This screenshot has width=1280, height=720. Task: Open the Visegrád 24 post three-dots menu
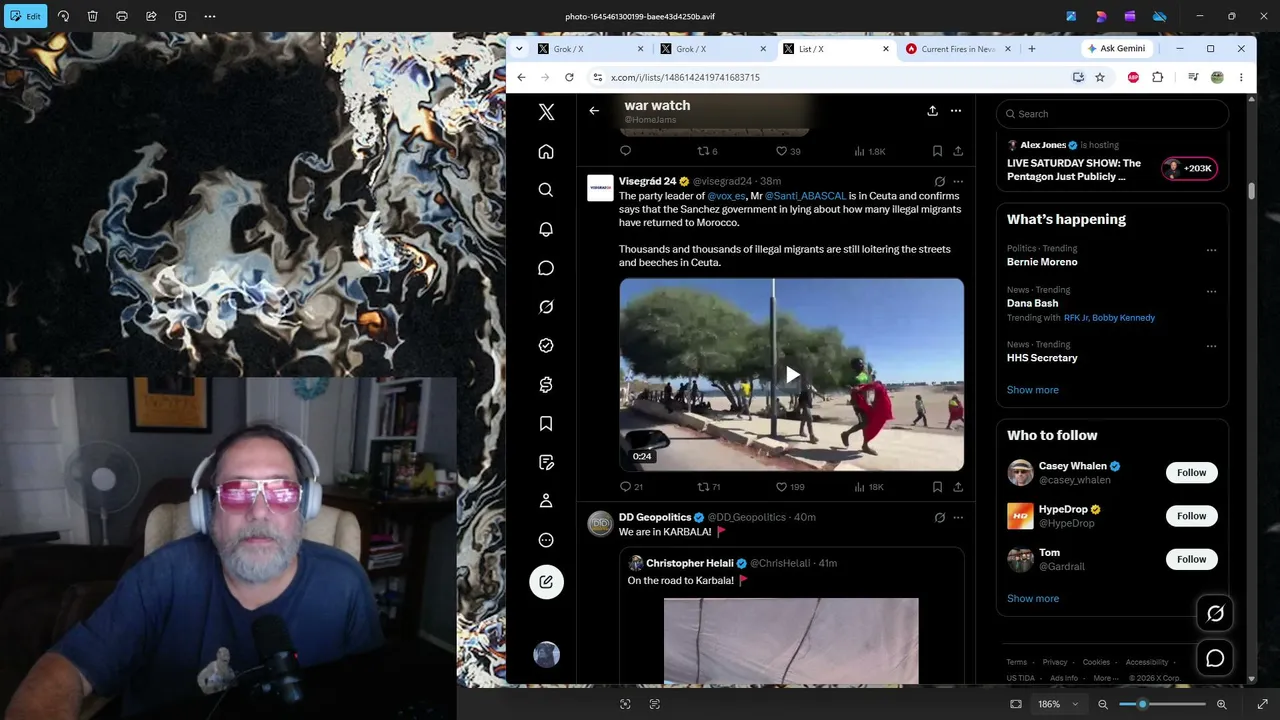(958, 182)
